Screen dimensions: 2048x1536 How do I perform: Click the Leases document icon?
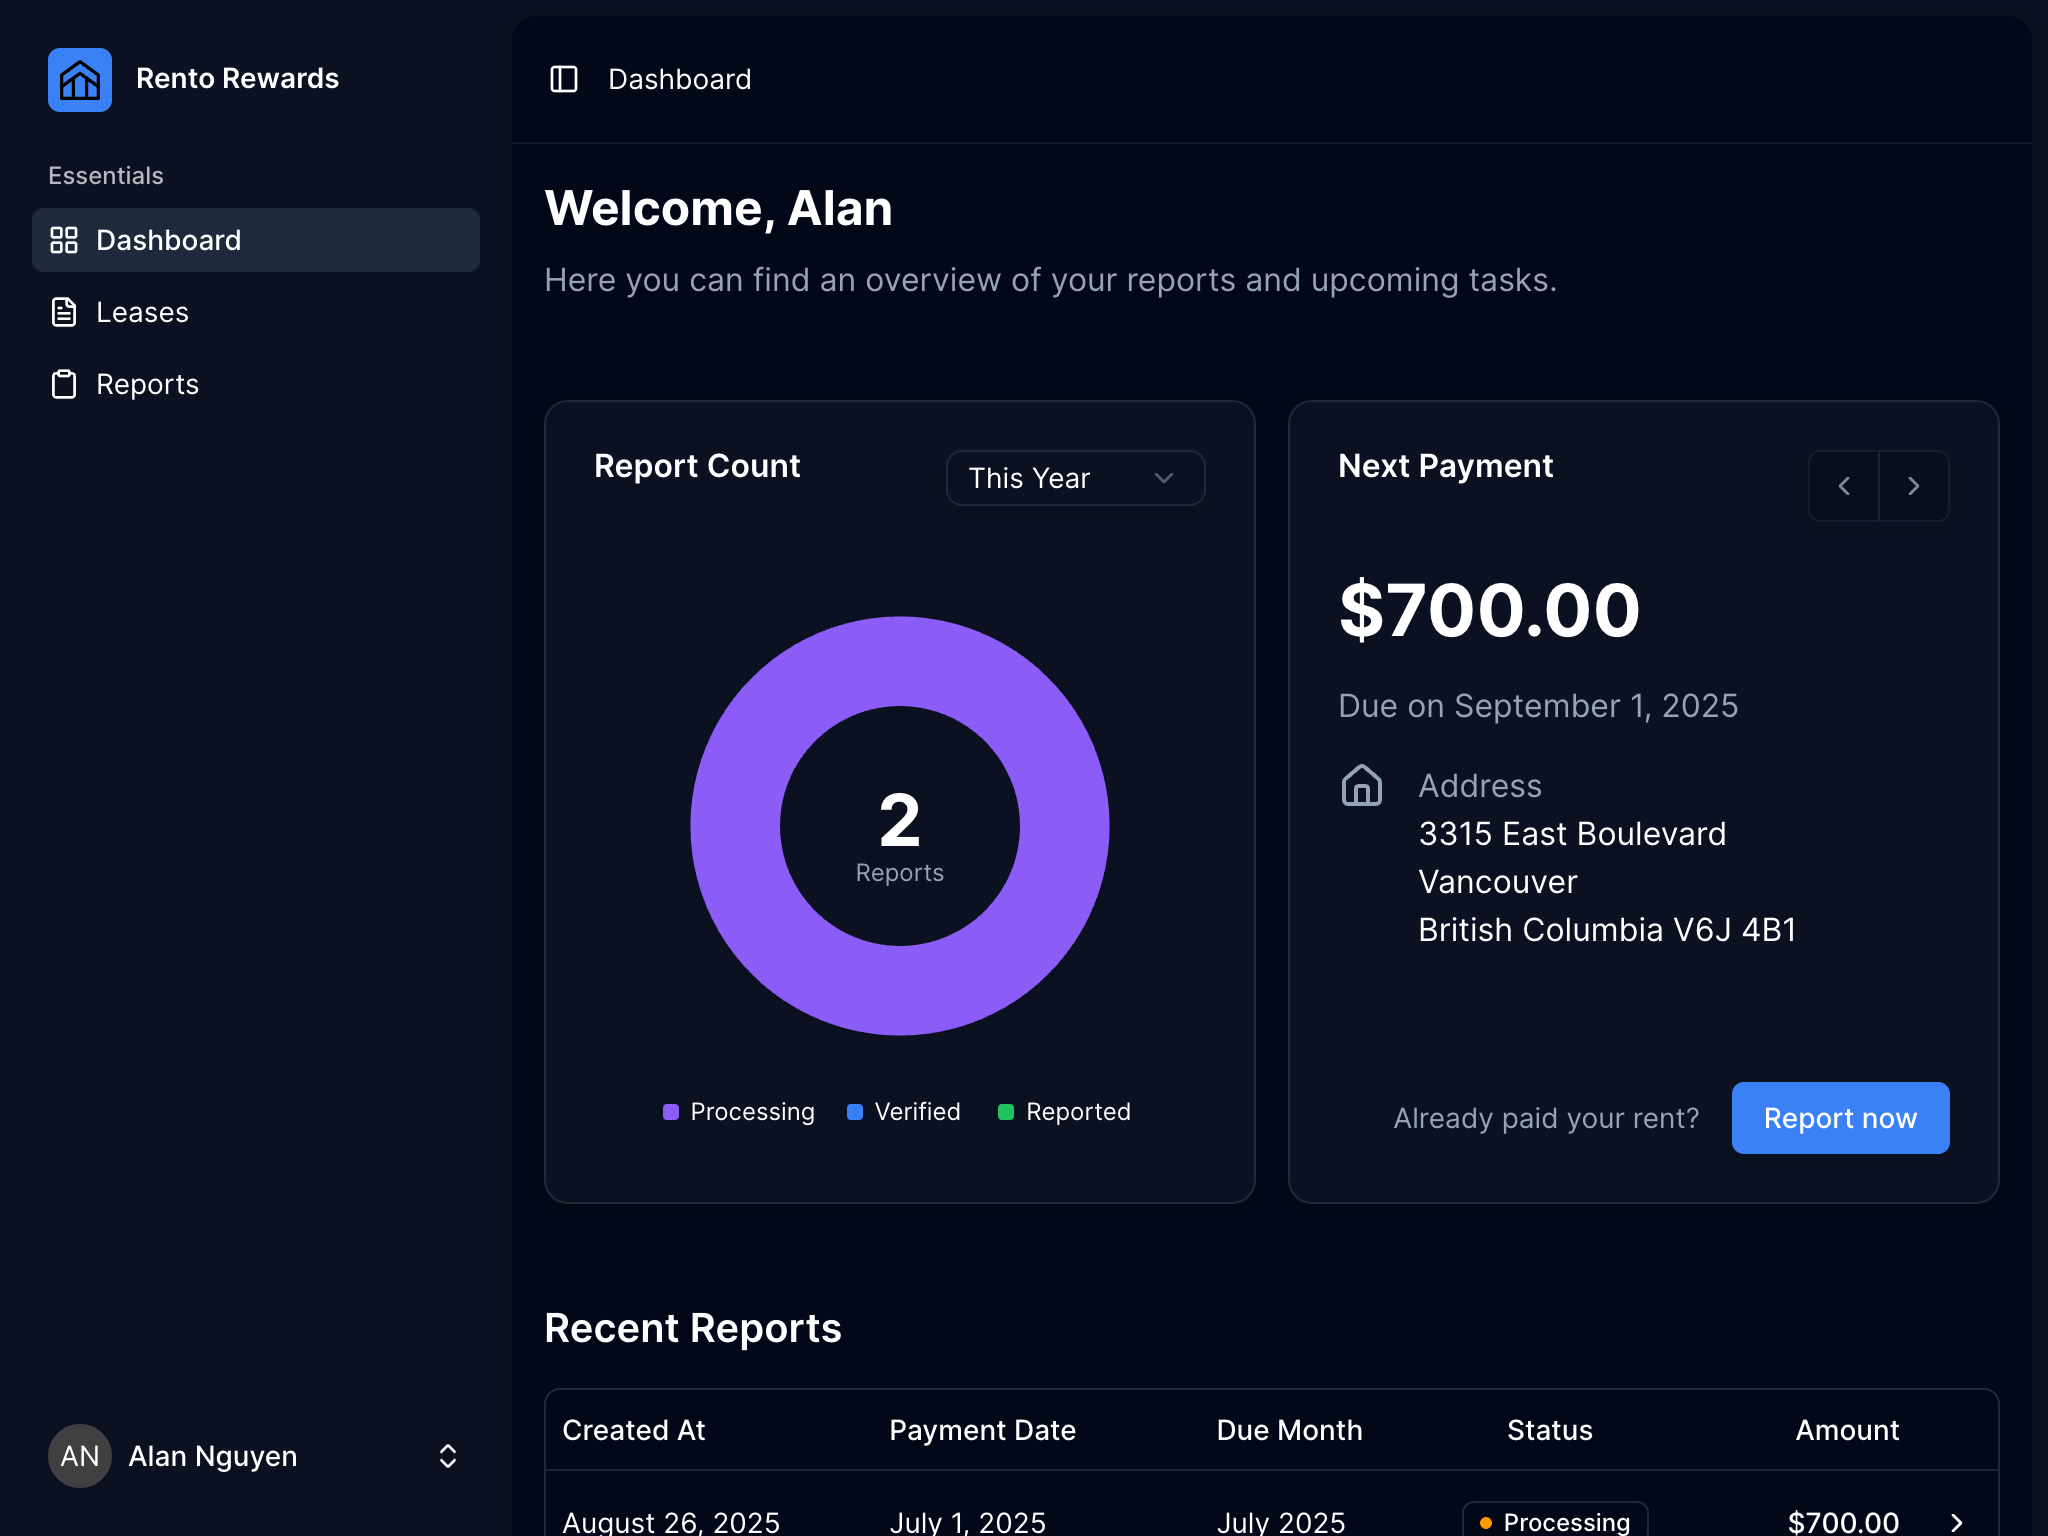point(64,312)
